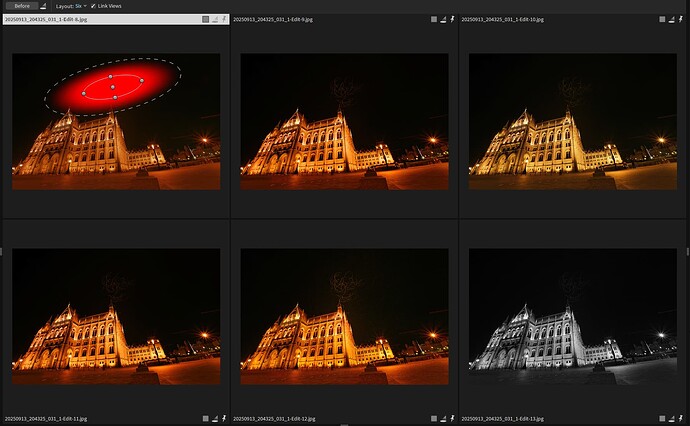Click the center handle of the red radial mask

coord(113,88)
